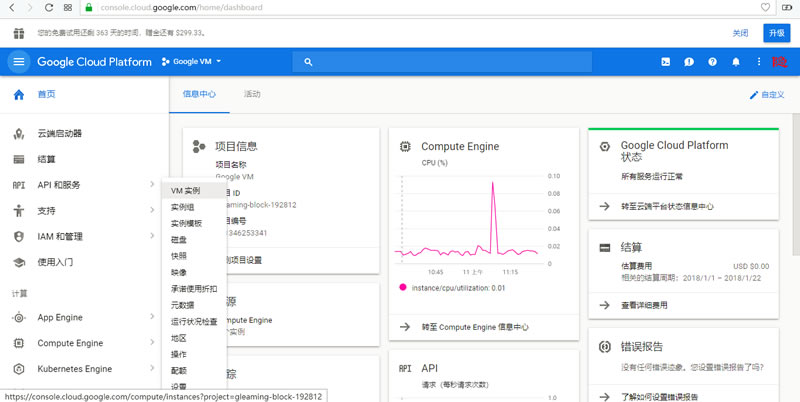Screen dimensions: 800x402
Task: Open the feedback alert icon
Action: pos(689,62)
